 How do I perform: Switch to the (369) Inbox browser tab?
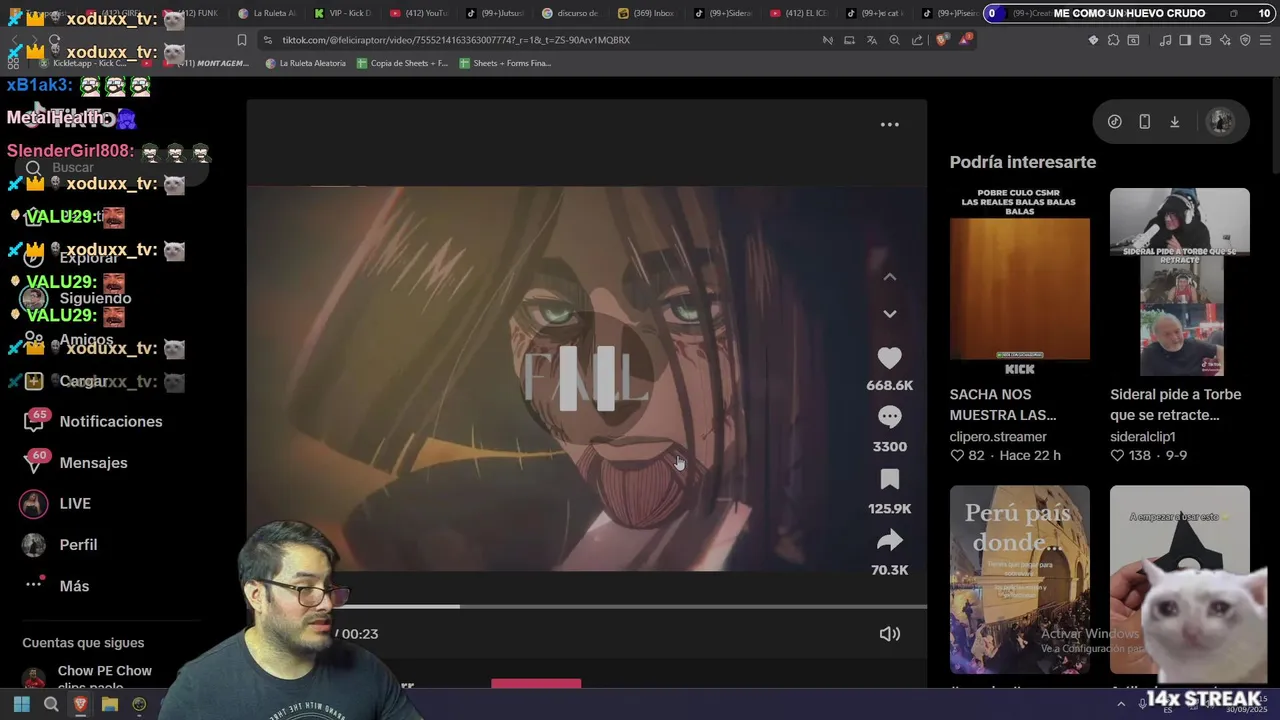[x=646, y=13]
